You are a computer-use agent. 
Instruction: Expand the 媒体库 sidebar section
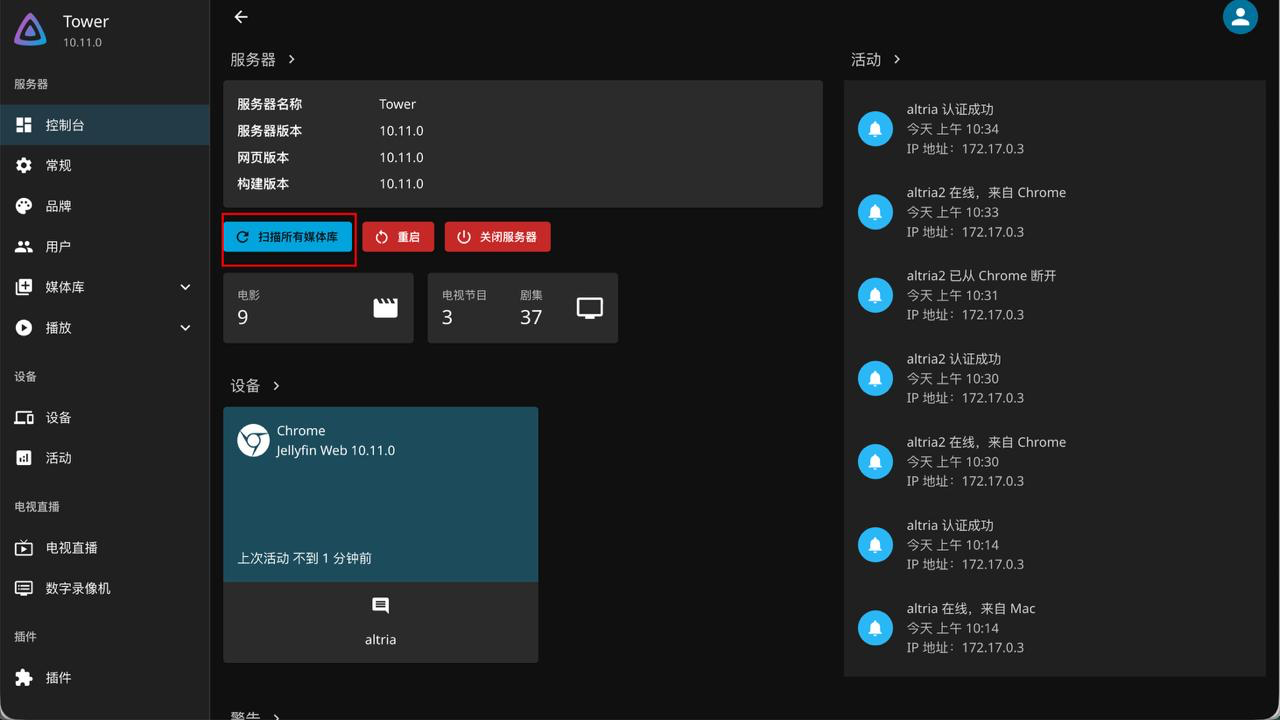pos(185,287)
